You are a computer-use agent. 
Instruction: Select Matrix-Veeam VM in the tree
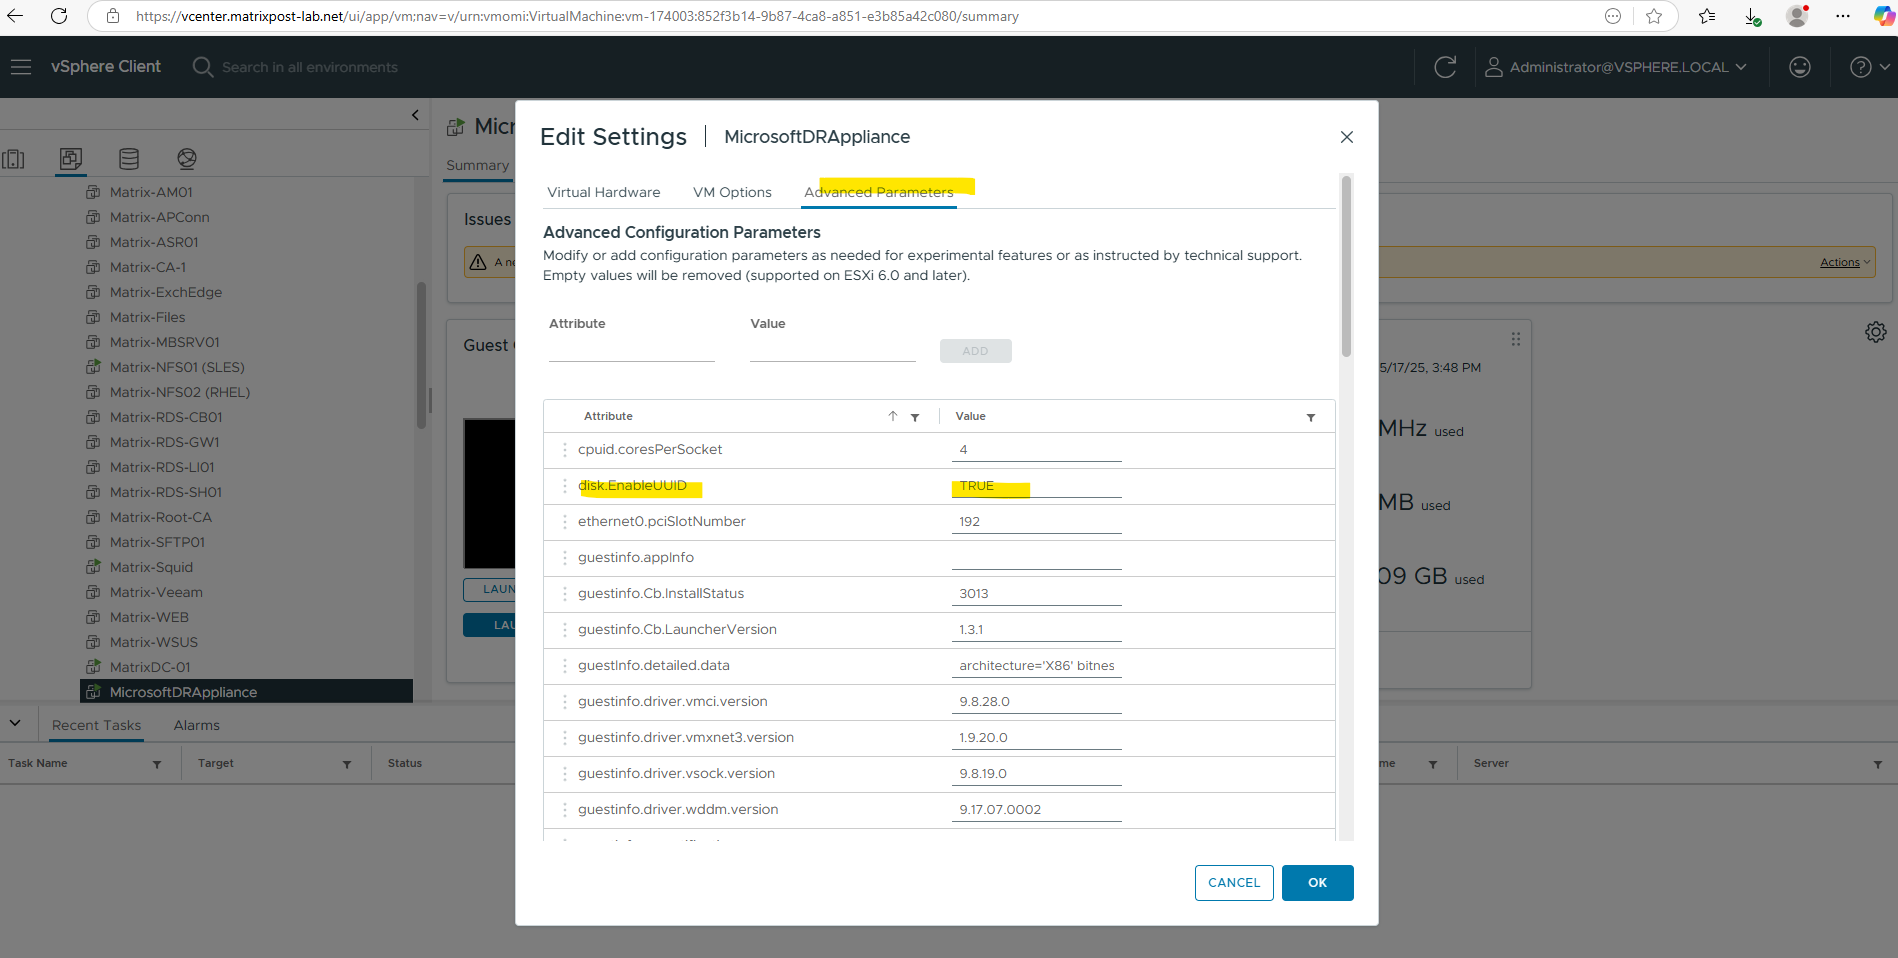(x=156, y=592)
